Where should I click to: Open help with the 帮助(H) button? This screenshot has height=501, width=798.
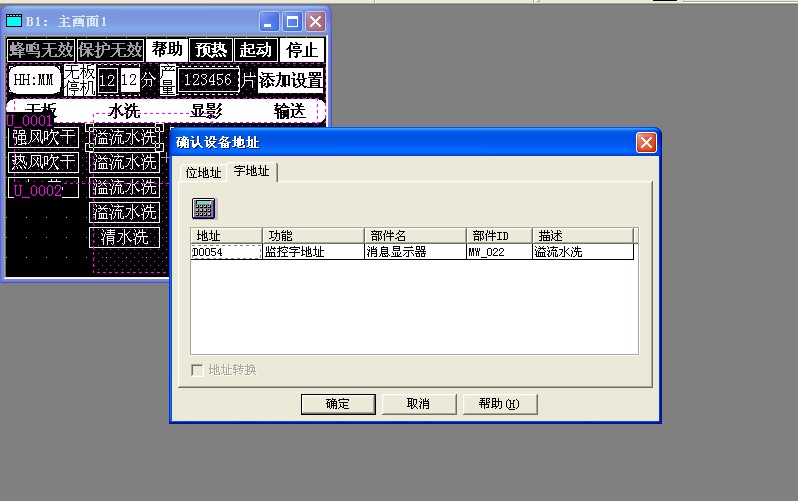point(498,404)
